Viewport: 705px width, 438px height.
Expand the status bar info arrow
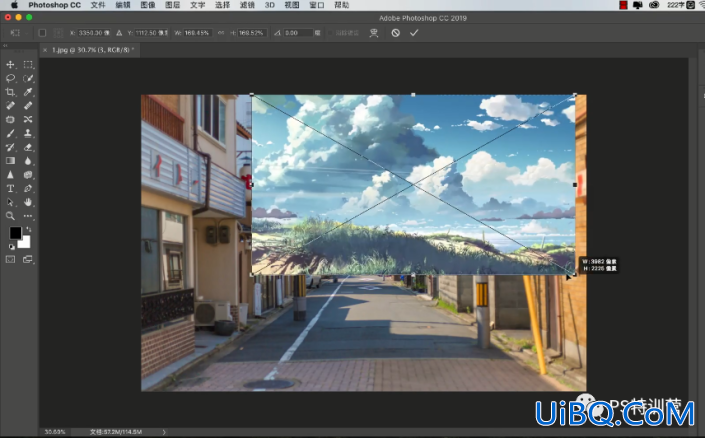click(164, 432)
